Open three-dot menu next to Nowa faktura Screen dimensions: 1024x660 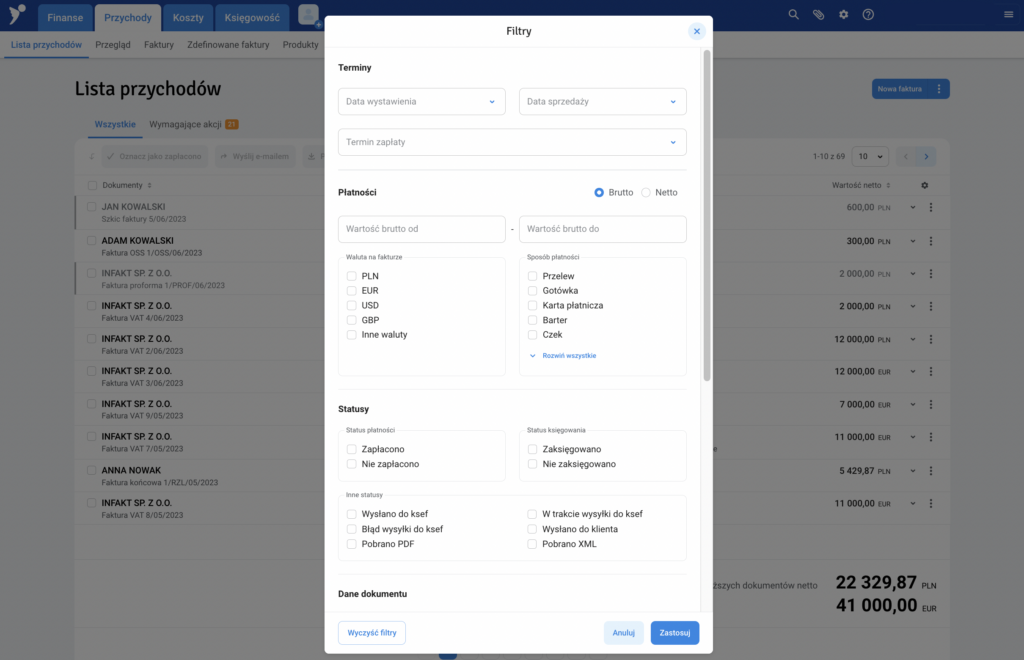pos(939,89)
